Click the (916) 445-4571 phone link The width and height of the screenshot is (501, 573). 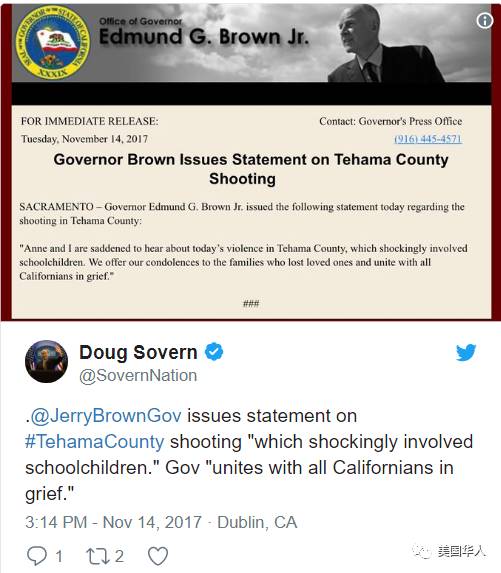click(428, 139)
